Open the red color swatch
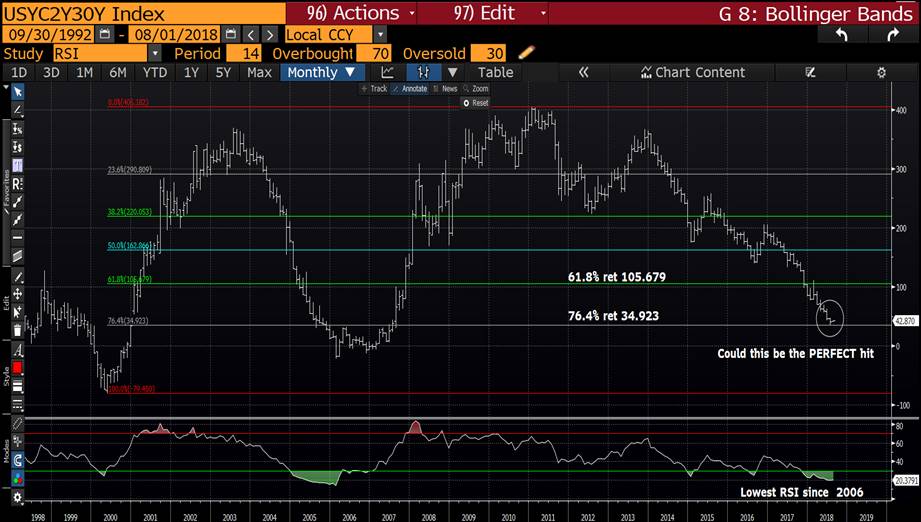The height and width of the screenshot is (522, 921). click(18, 368)
